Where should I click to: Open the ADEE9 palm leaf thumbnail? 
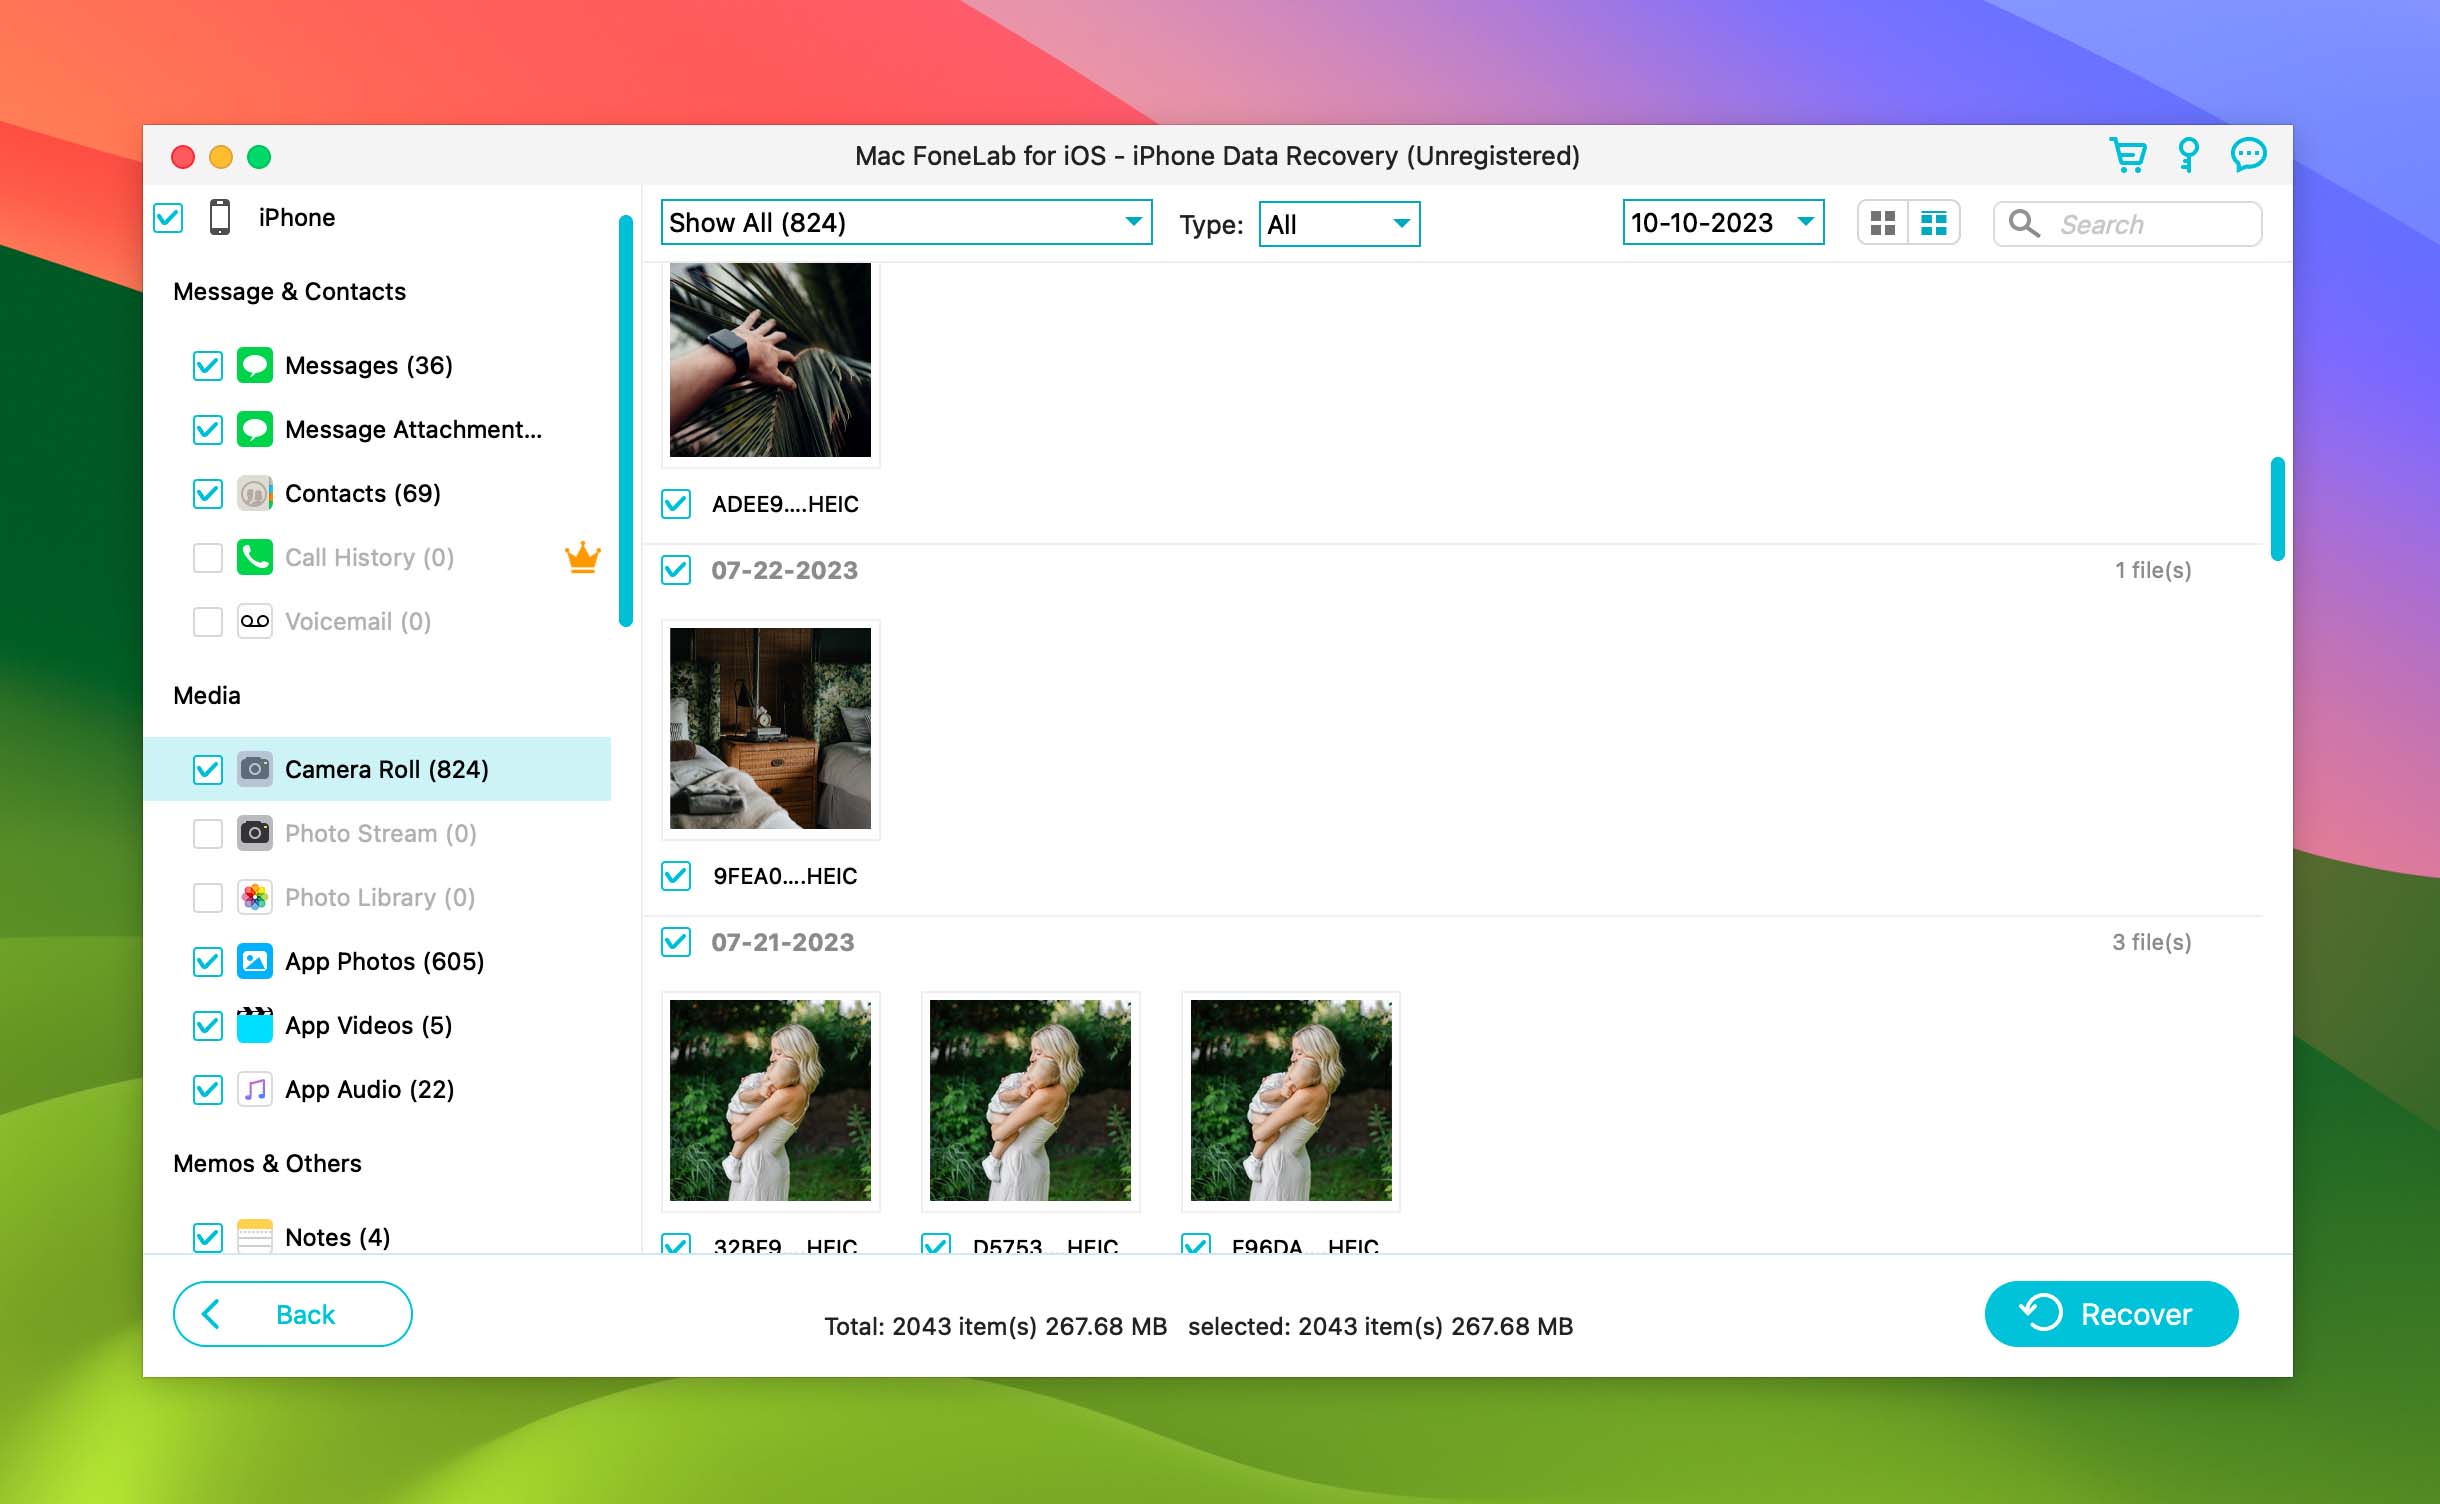click(x=770, y=360)
